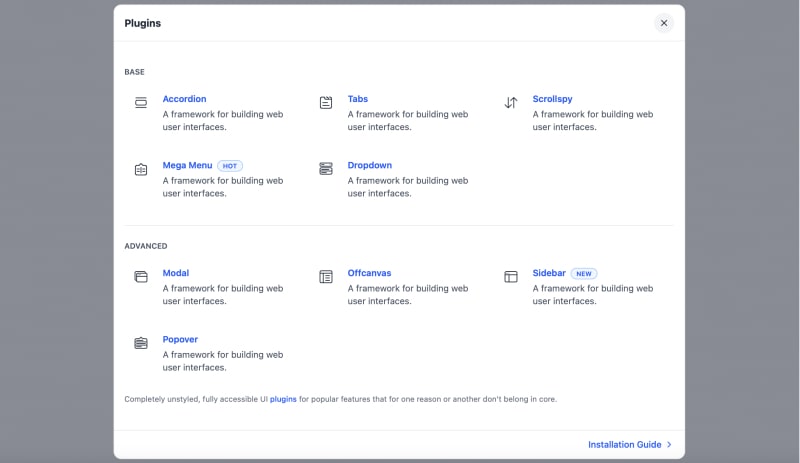The height and width of the screenshot is (463, 800).
Task: Open the Accordion plugin link
Action: tap(184, 99)
